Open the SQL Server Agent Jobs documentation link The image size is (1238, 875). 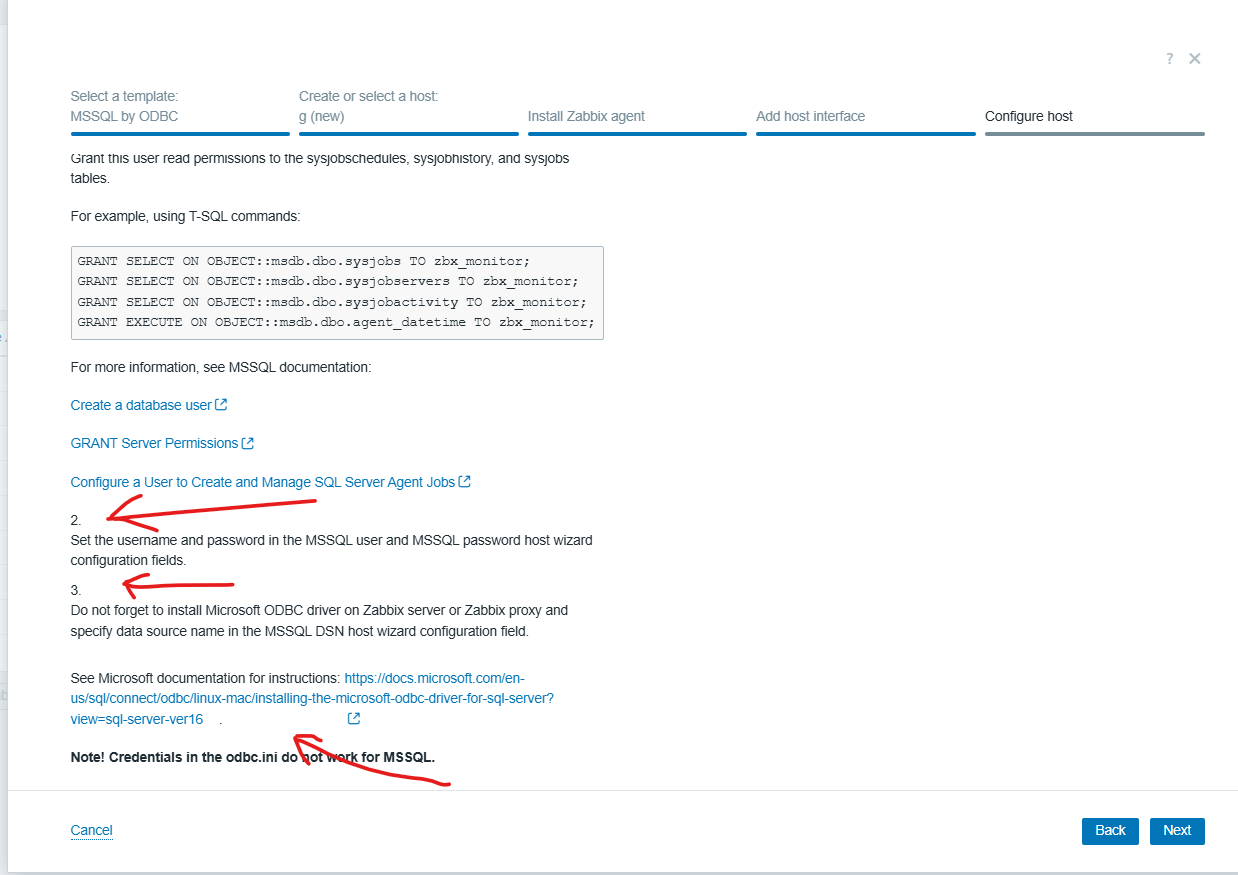click(270, 482)
